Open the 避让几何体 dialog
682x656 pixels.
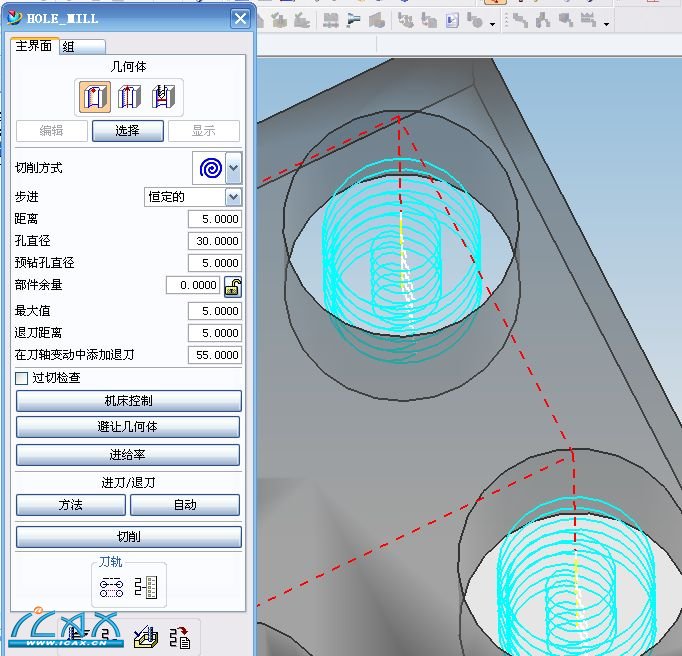[x=128, y=427]
